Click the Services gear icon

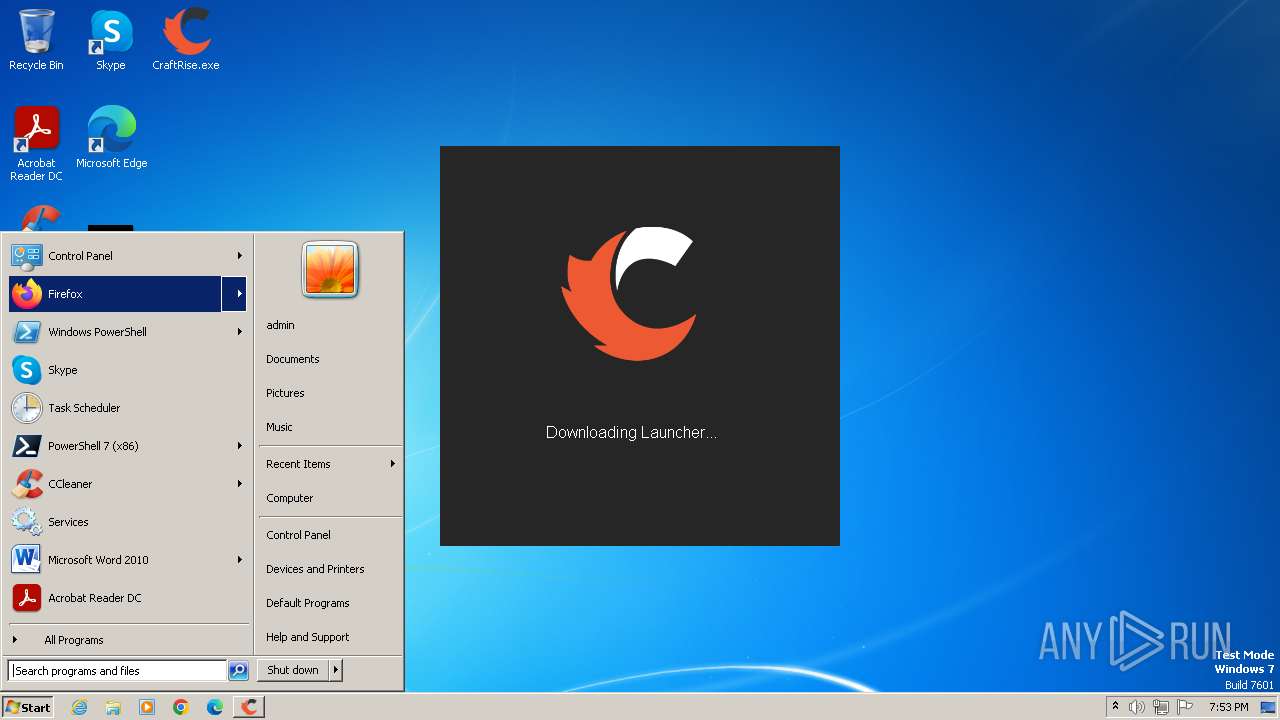coord(27,522)
